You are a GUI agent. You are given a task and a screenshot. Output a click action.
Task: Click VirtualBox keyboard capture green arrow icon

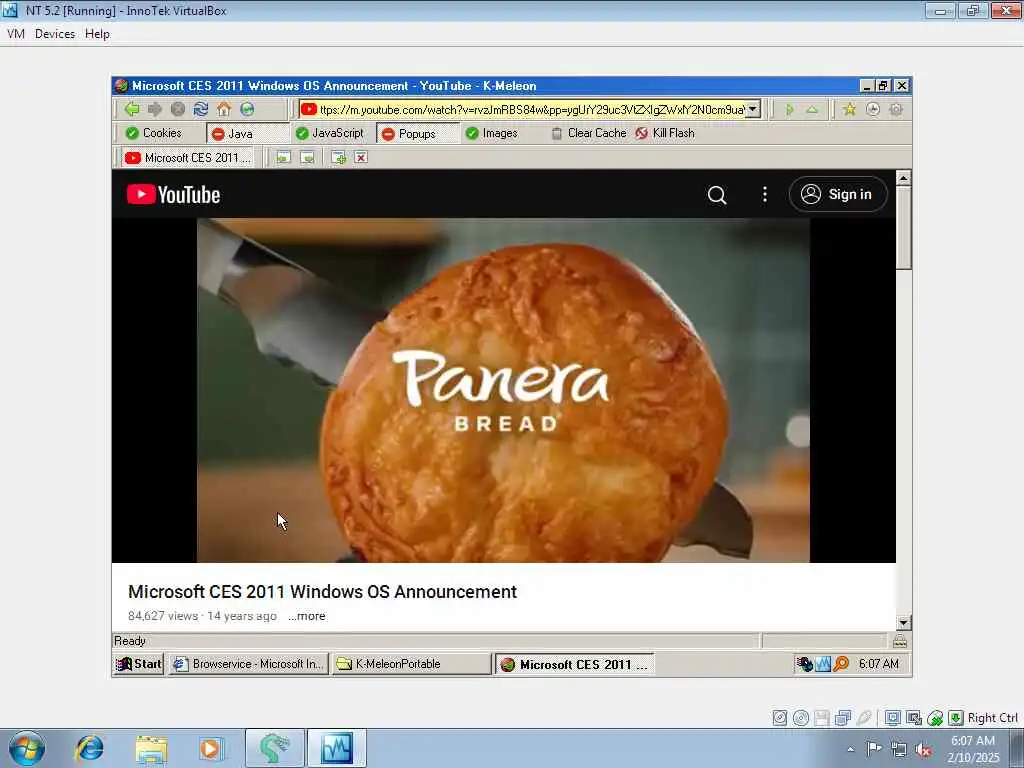955,718
